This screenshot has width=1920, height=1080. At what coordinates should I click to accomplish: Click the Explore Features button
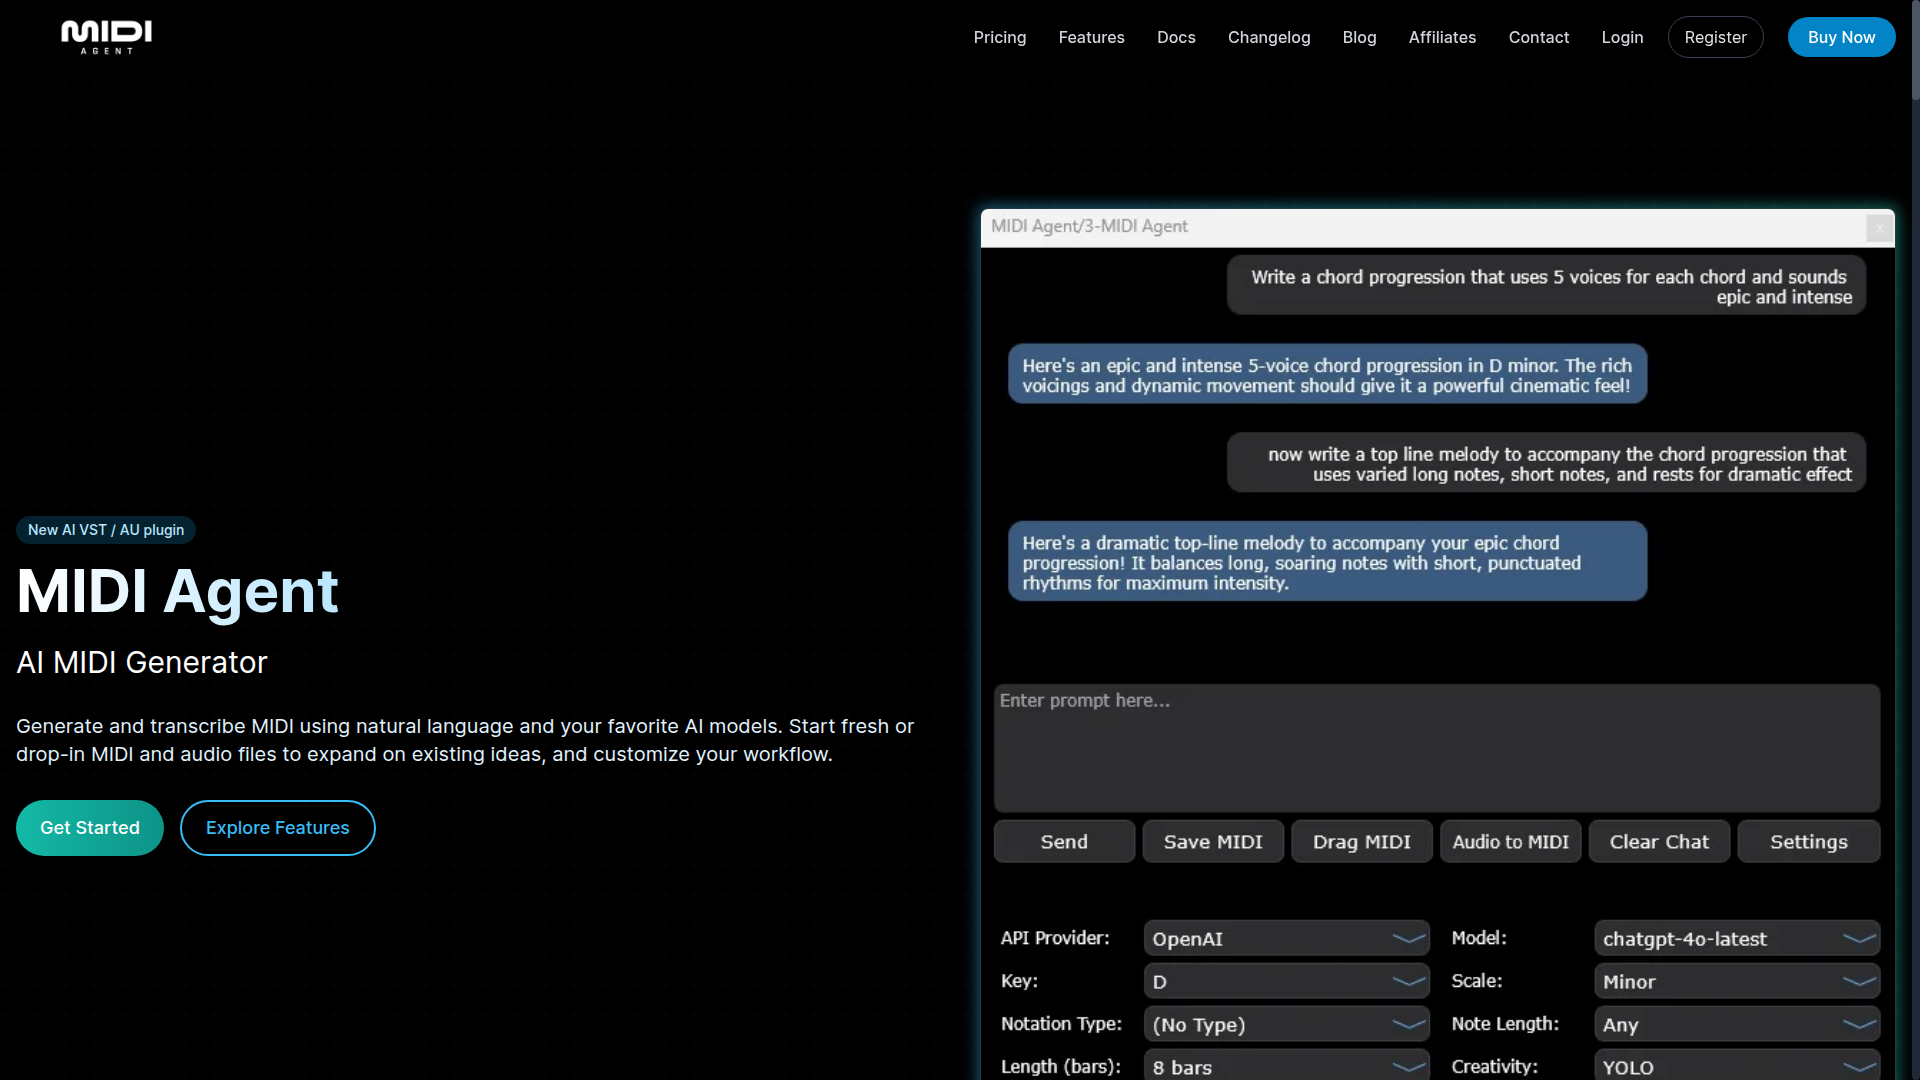click(x=277, y=828)
